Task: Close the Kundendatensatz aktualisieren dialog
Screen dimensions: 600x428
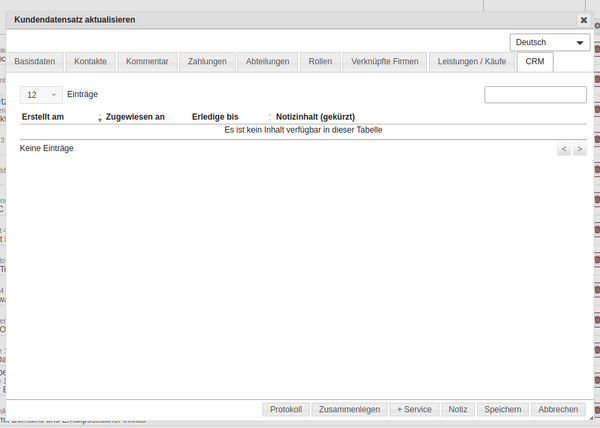Action: [584, 19]
